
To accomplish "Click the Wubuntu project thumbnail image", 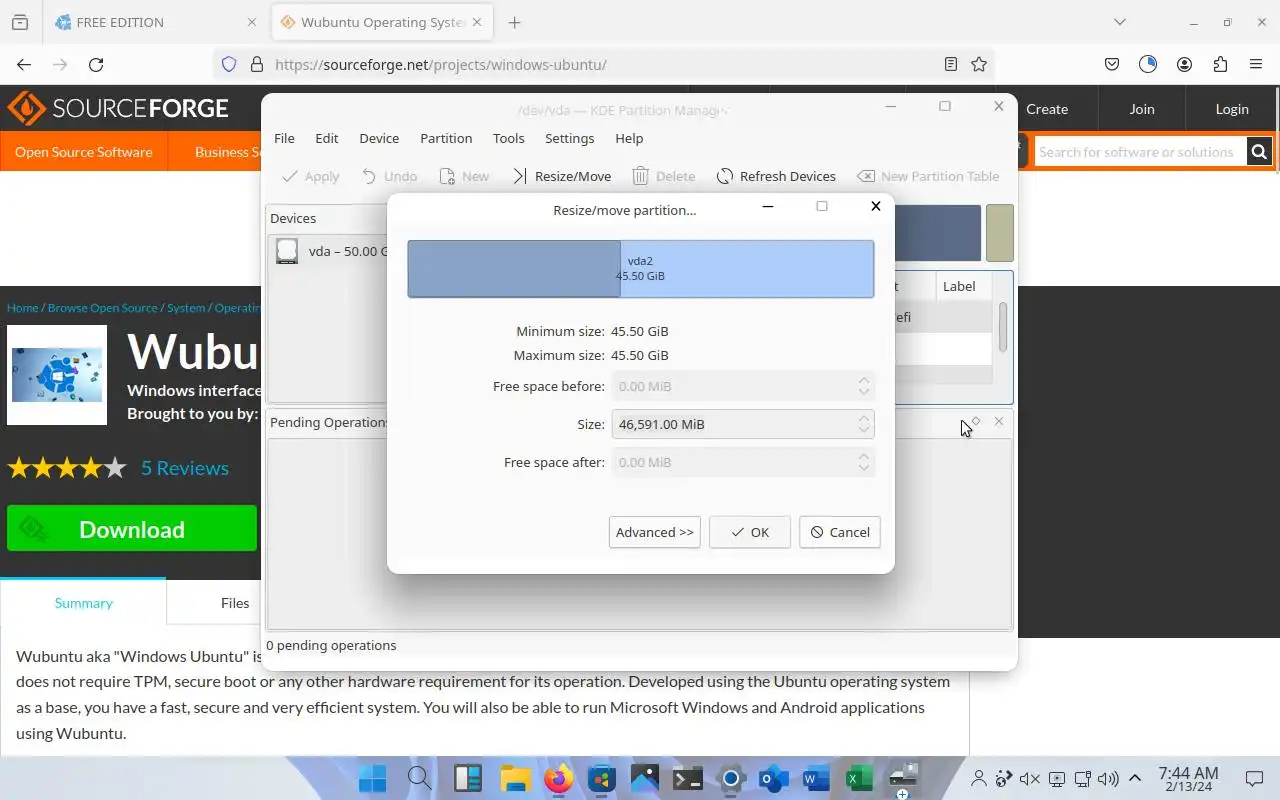I will 57,375.
